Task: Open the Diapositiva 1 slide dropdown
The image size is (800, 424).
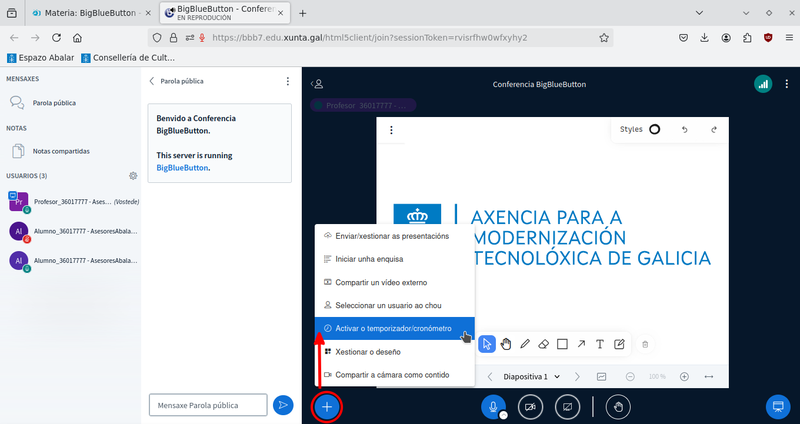Action: pos(530,377)
